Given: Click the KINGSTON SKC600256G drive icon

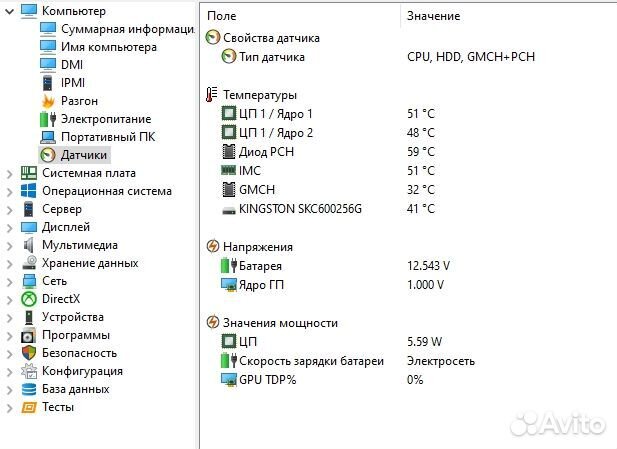Looking at the screenshot, I should (x=229, y=211).
